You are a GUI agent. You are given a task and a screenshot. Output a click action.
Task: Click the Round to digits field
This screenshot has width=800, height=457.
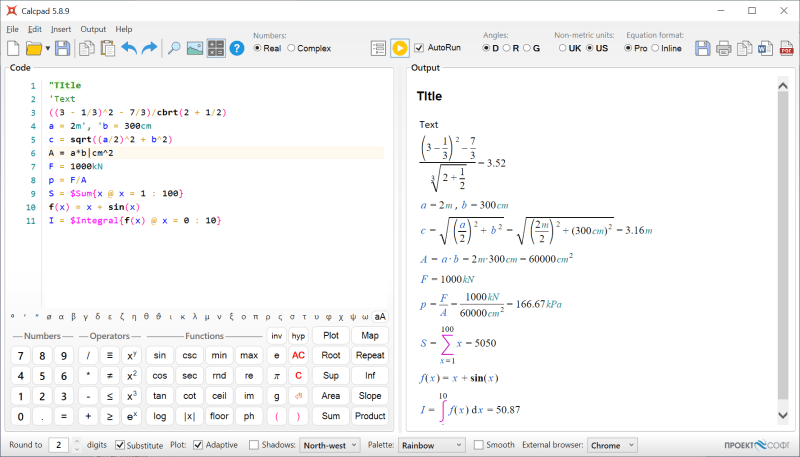click(x=59, y=445)
